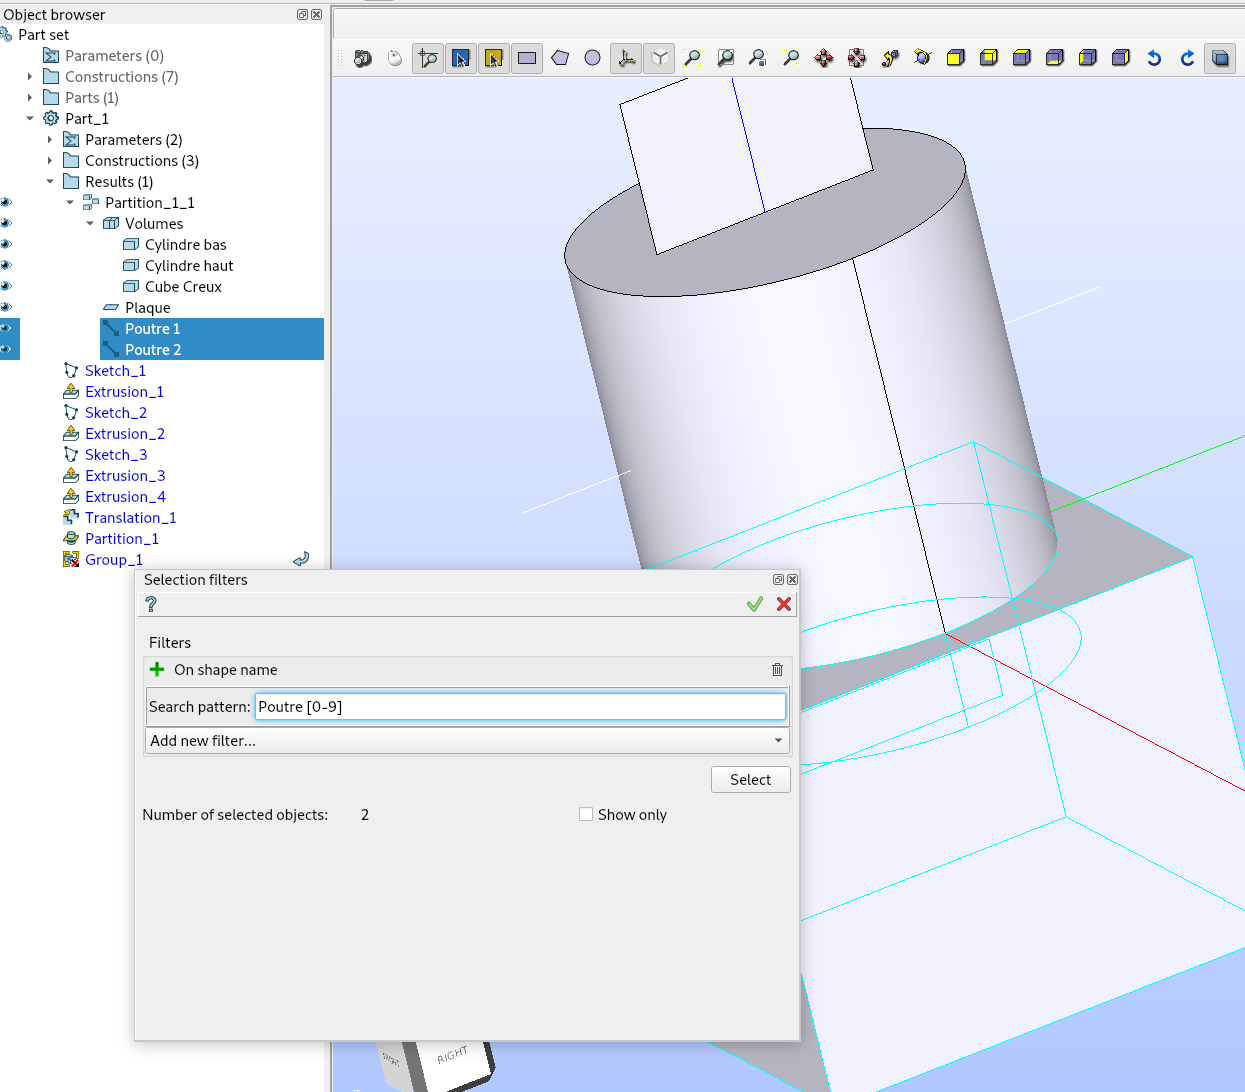Confirm filters with the green checkmark
1245x1092 pixels.
[755, 604]
